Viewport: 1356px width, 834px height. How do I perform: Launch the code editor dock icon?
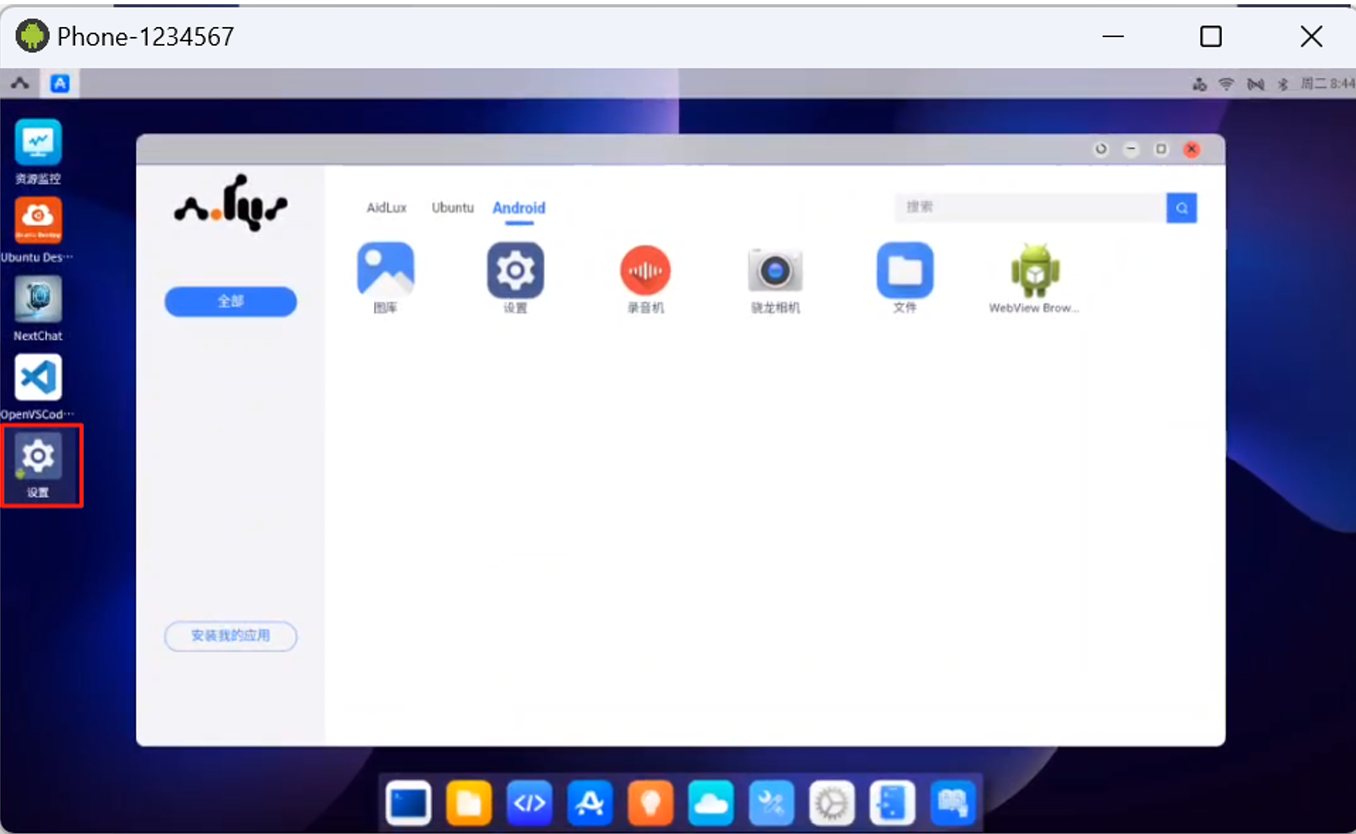click(x=529, y=803)
